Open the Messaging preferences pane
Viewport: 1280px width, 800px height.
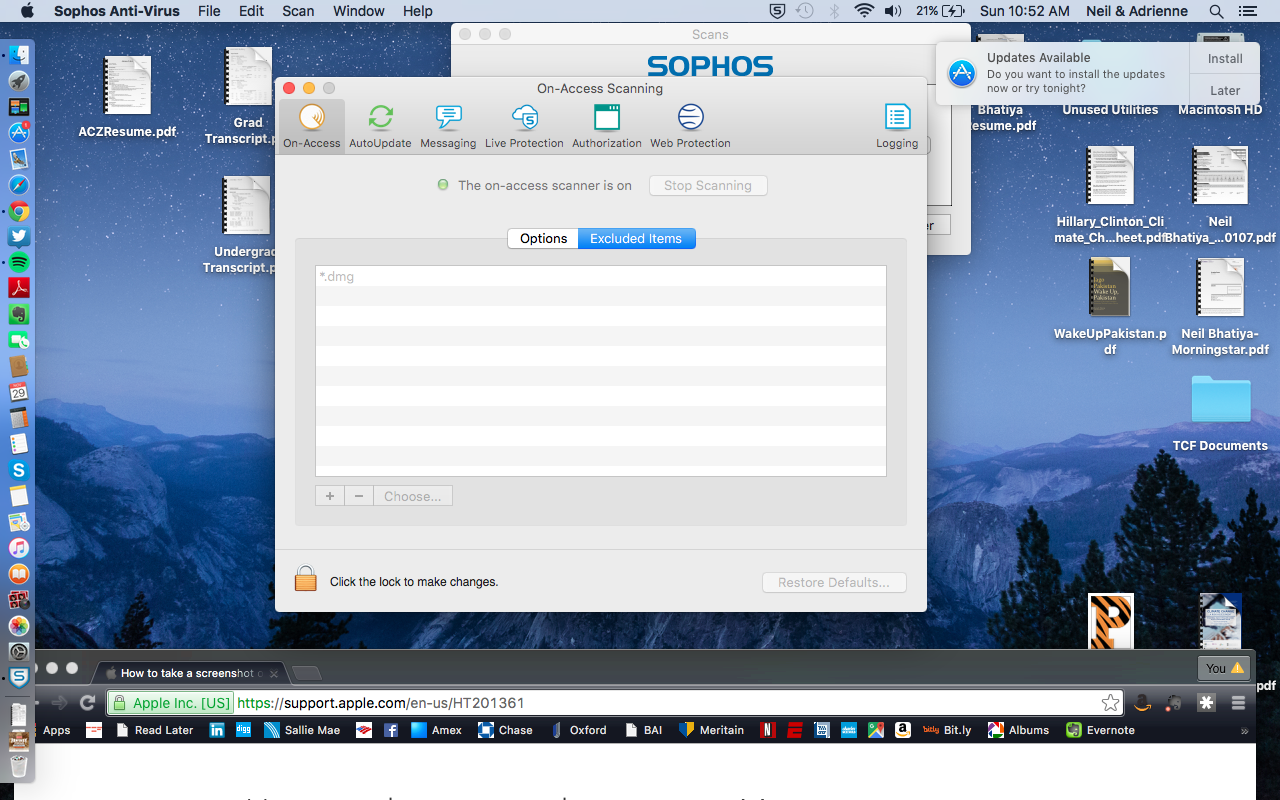tap(448, 126)
